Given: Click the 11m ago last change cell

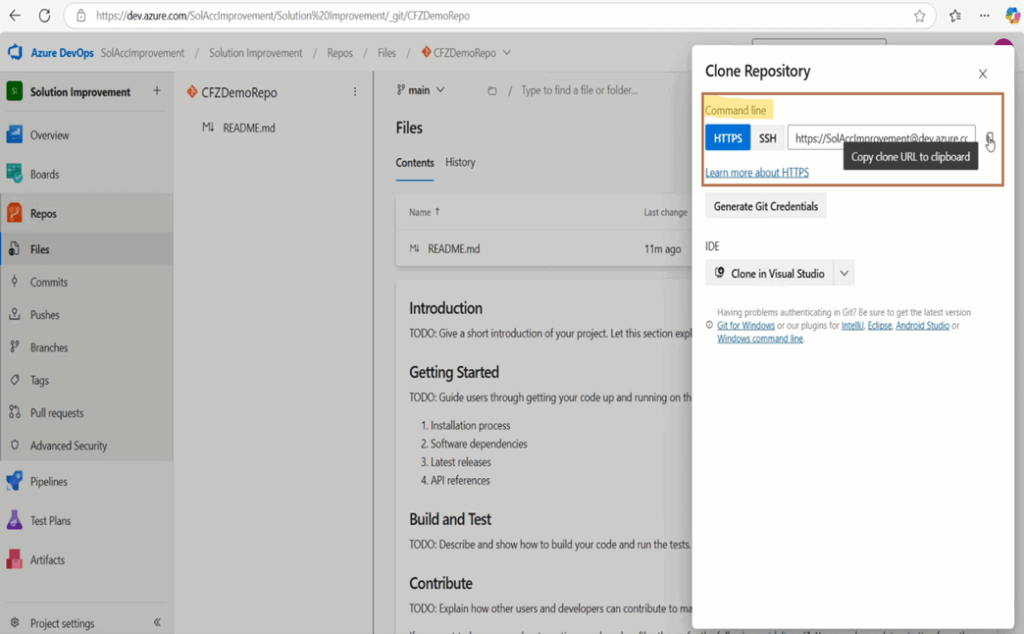Looking at the screenshot, I should click(662, 249).
